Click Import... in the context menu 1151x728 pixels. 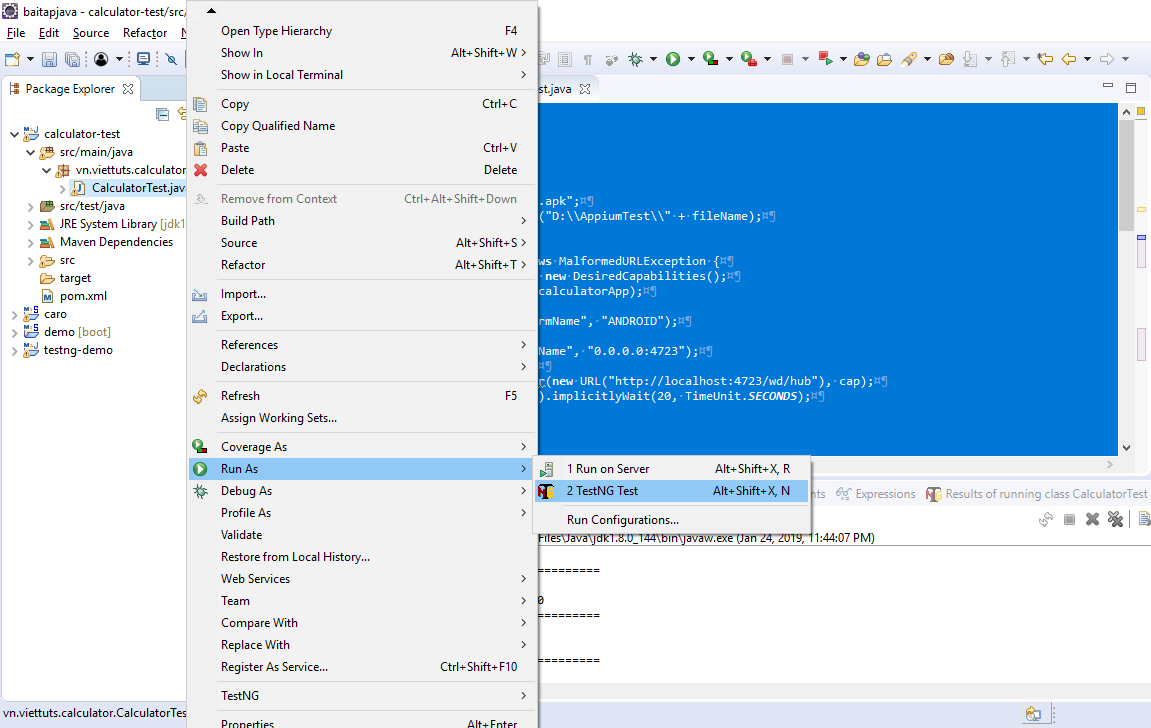click(361, 294)
